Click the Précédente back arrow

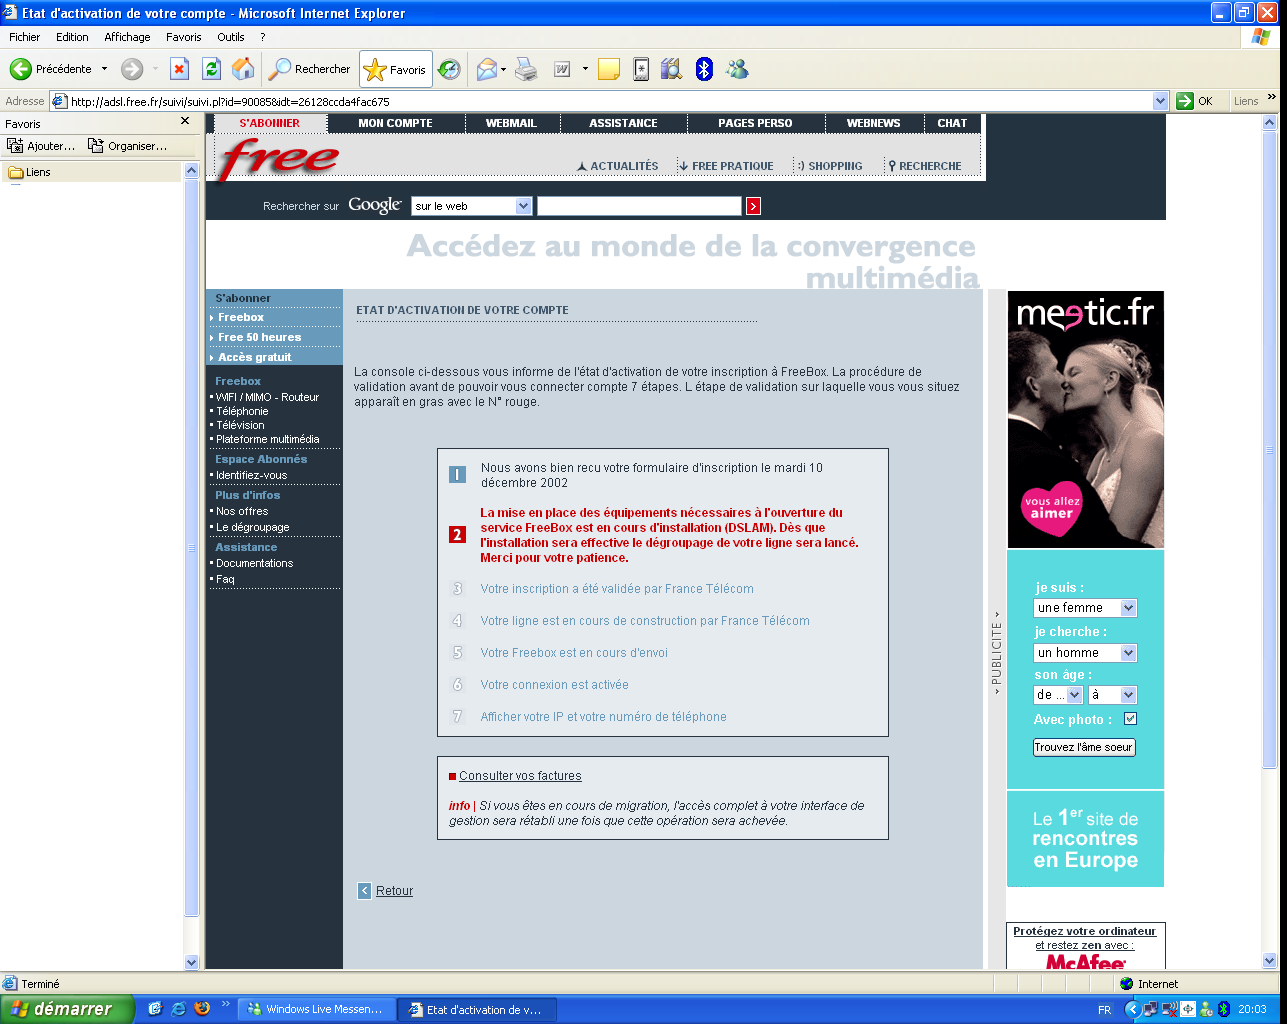[x=21, y=69]
